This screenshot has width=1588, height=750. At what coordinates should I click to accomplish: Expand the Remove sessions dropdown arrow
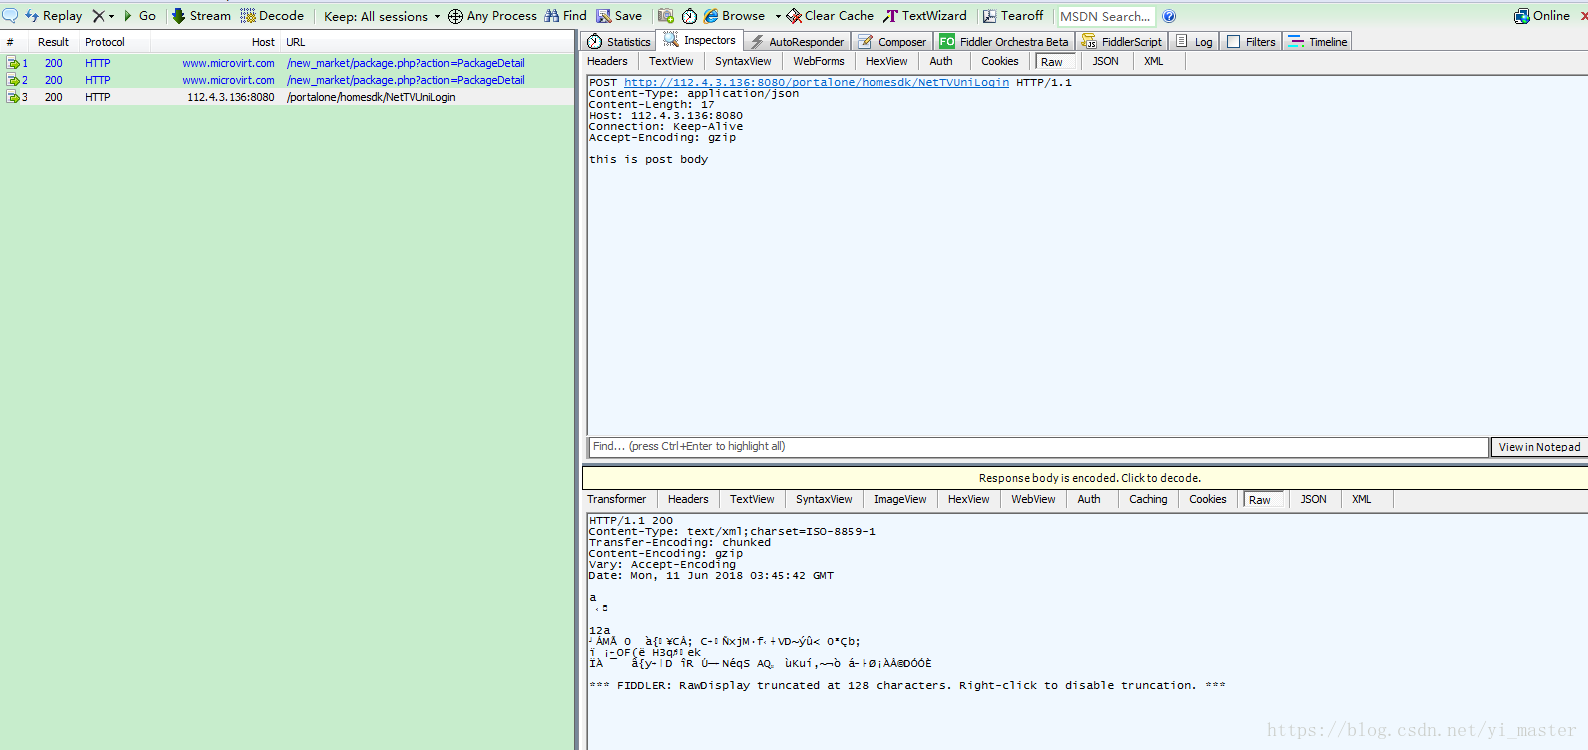pos(111,16)
